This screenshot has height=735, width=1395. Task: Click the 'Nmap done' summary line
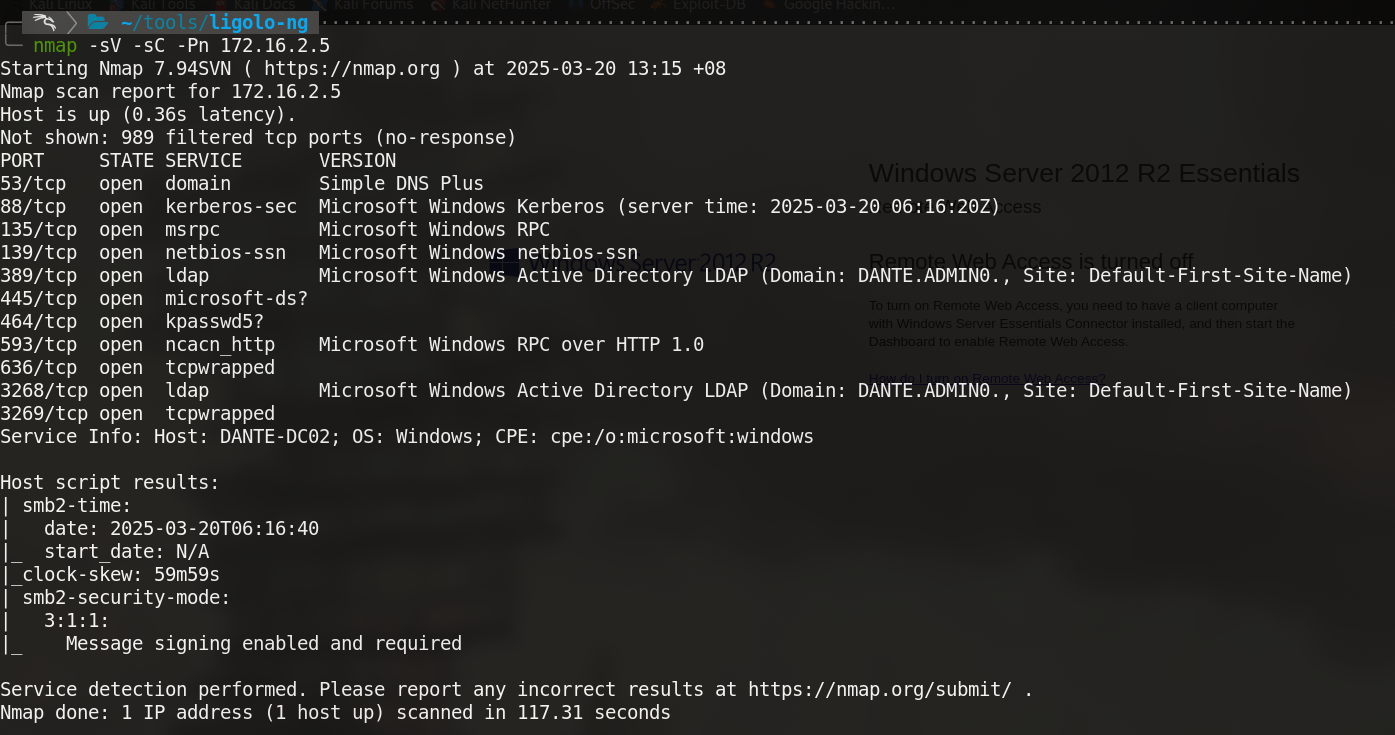coord(335,713)
